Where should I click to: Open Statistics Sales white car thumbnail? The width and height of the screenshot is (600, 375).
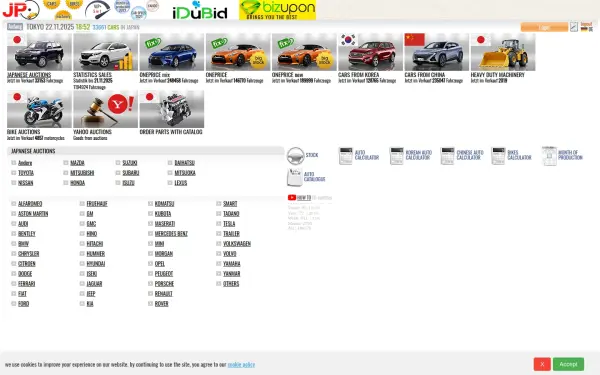pos(105,52)
